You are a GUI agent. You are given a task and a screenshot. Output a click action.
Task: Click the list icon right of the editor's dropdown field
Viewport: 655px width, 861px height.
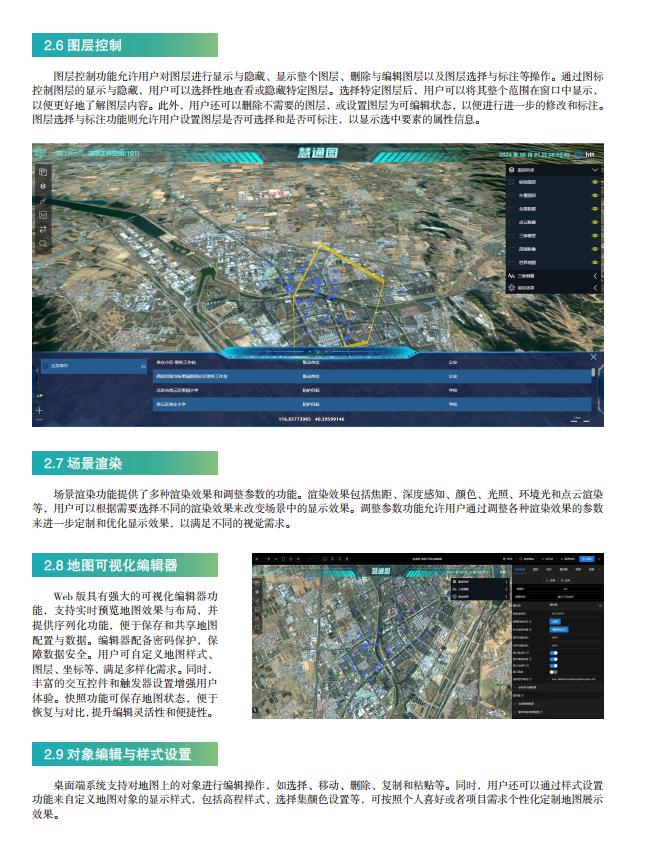point(600,605)
